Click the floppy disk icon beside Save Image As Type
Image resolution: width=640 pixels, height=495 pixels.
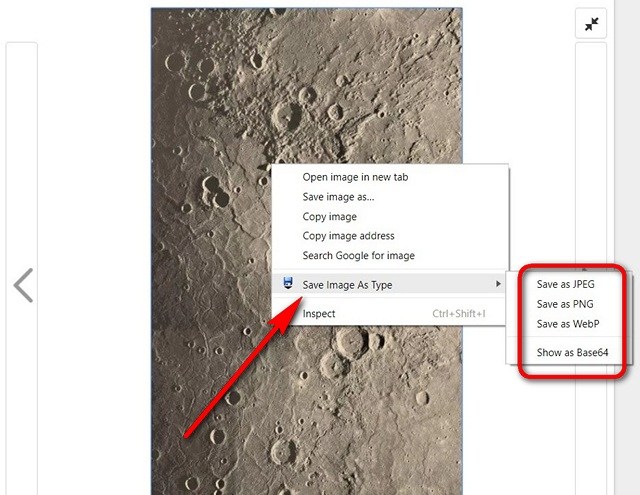tap(288, 283)
